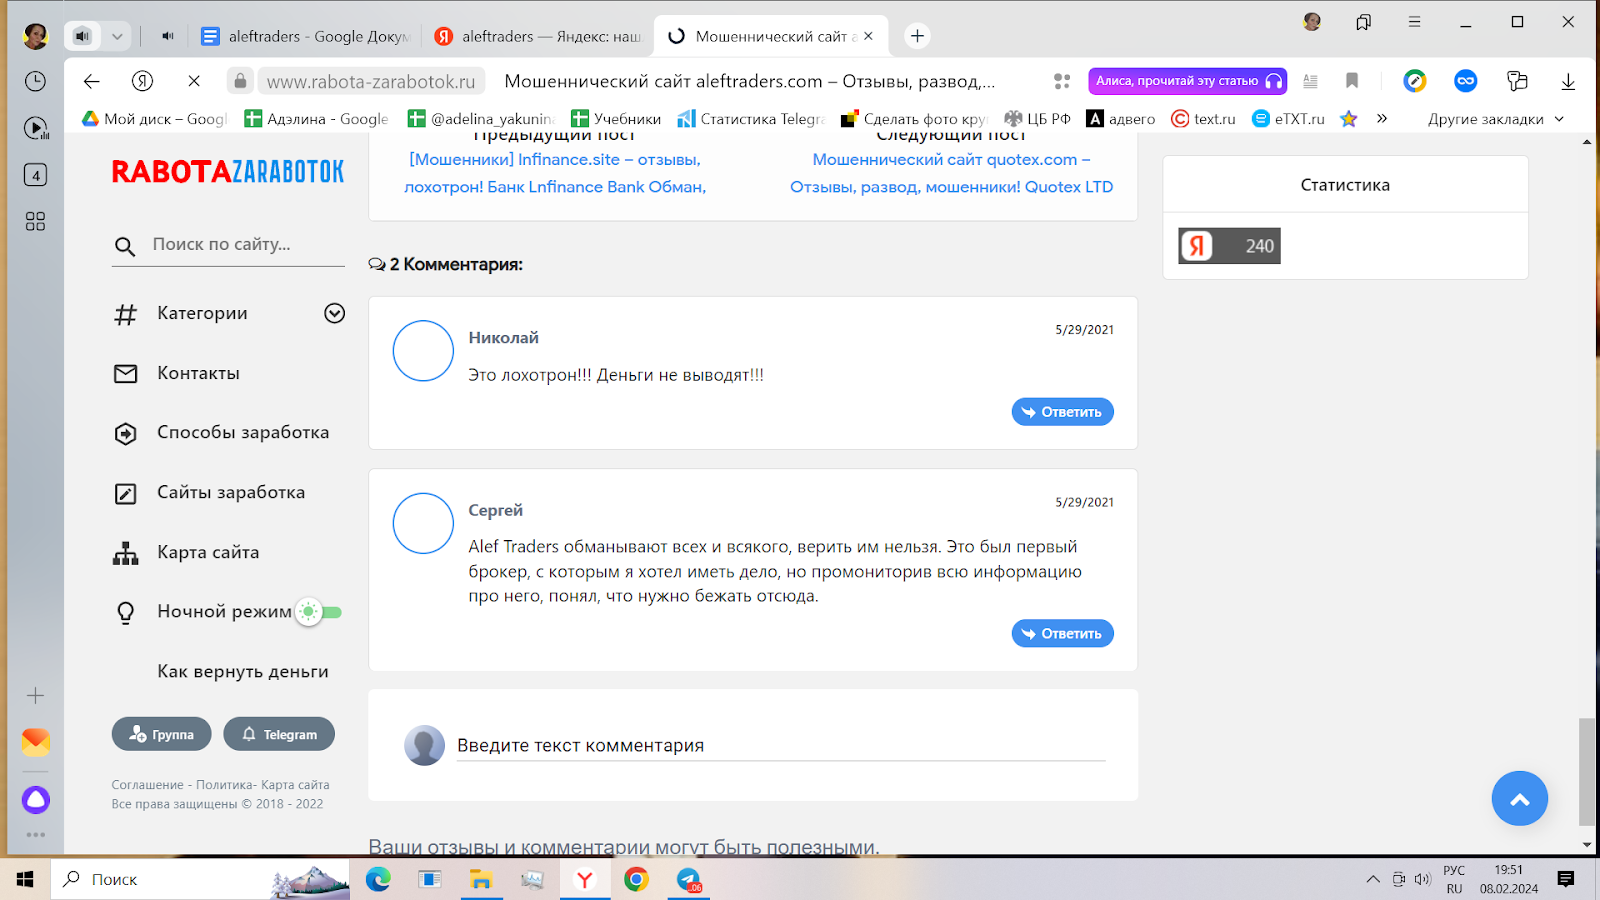Show more bookmarks chevron
This screenshot has width=1600, height=900.
pyautogui.click(x=1382, y=118)
